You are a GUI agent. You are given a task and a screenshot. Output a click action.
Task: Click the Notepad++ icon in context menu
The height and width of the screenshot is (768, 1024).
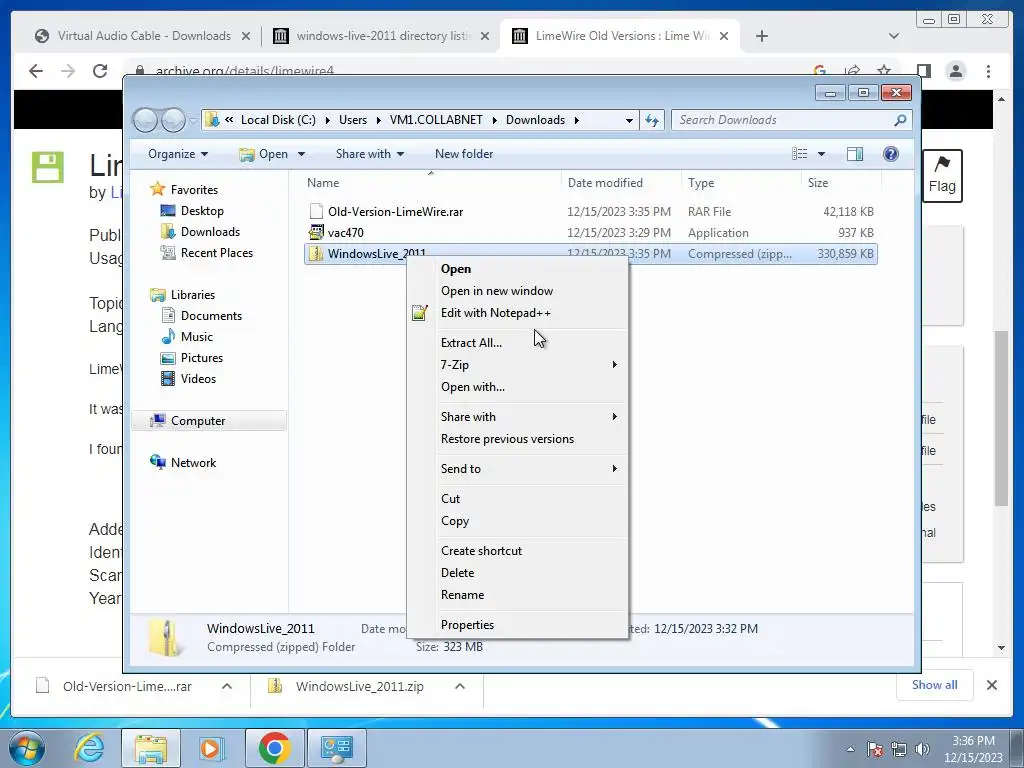tap(420, 313)
